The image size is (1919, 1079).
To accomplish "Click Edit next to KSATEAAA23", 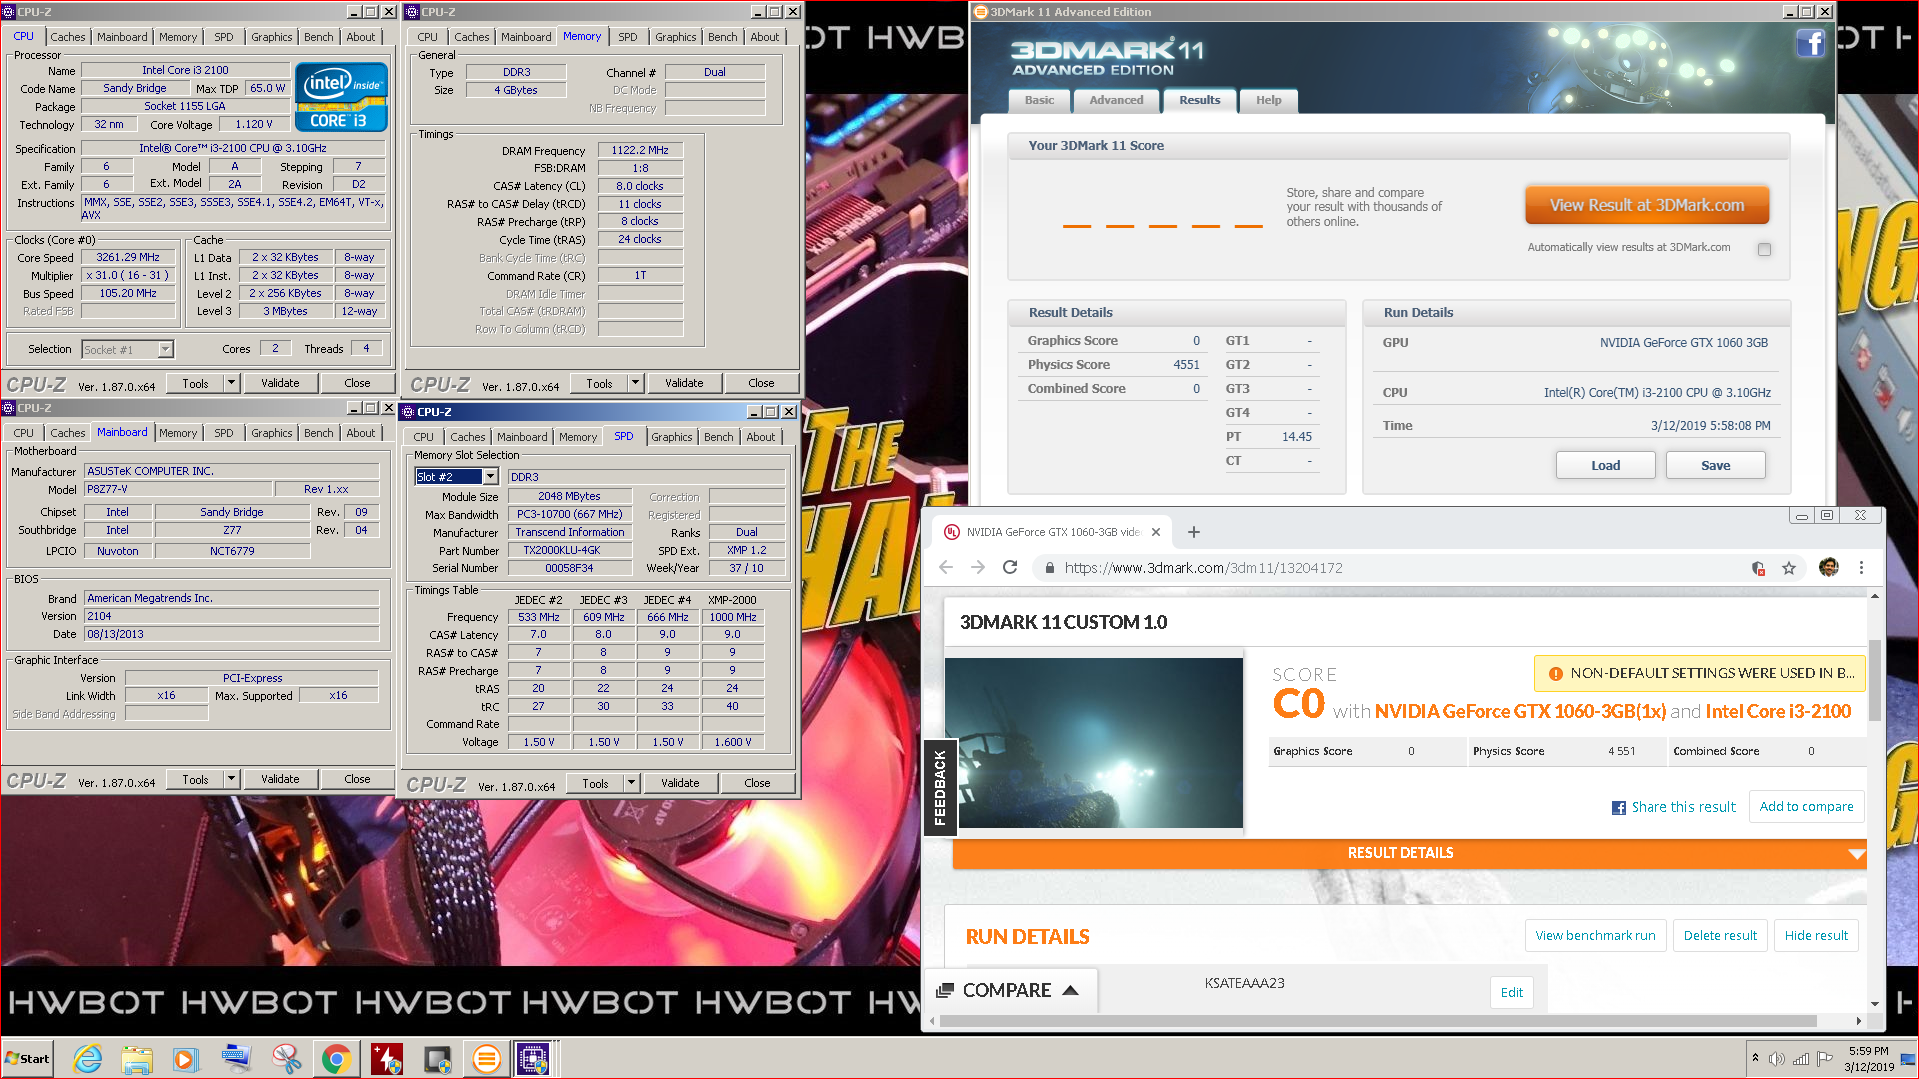I will click(1511, 992).
